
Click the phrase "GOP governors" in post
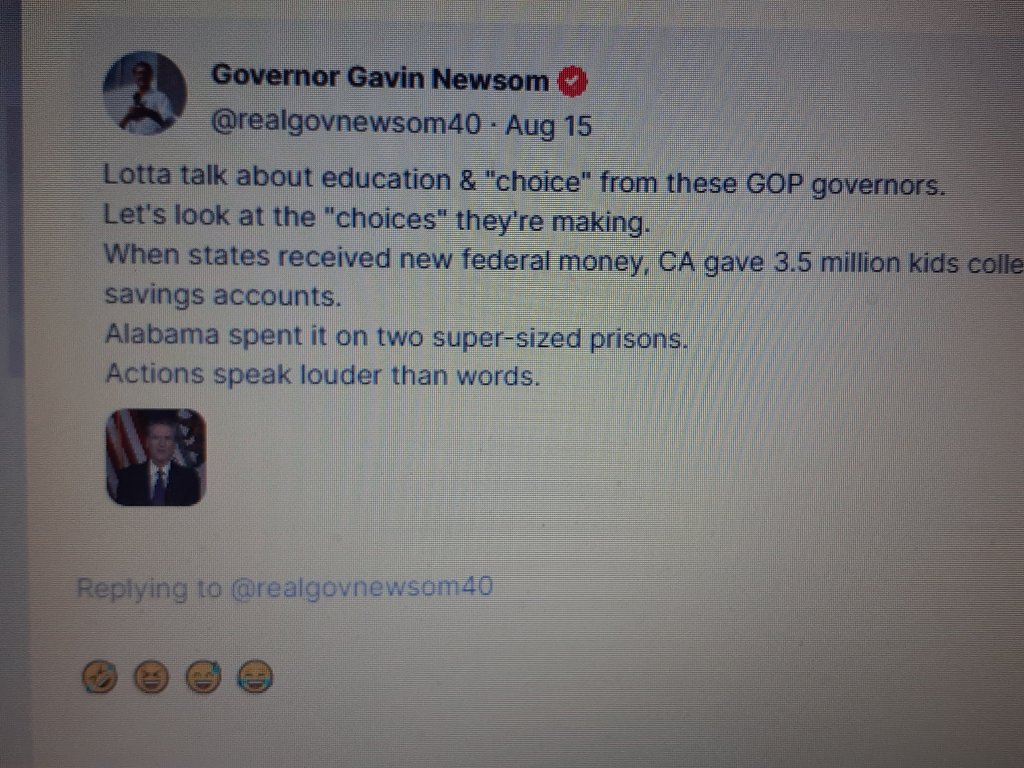846,185
